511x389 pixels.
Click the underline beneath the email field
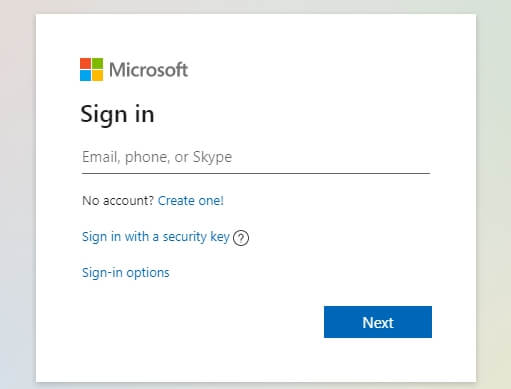(x=256, y=173)
